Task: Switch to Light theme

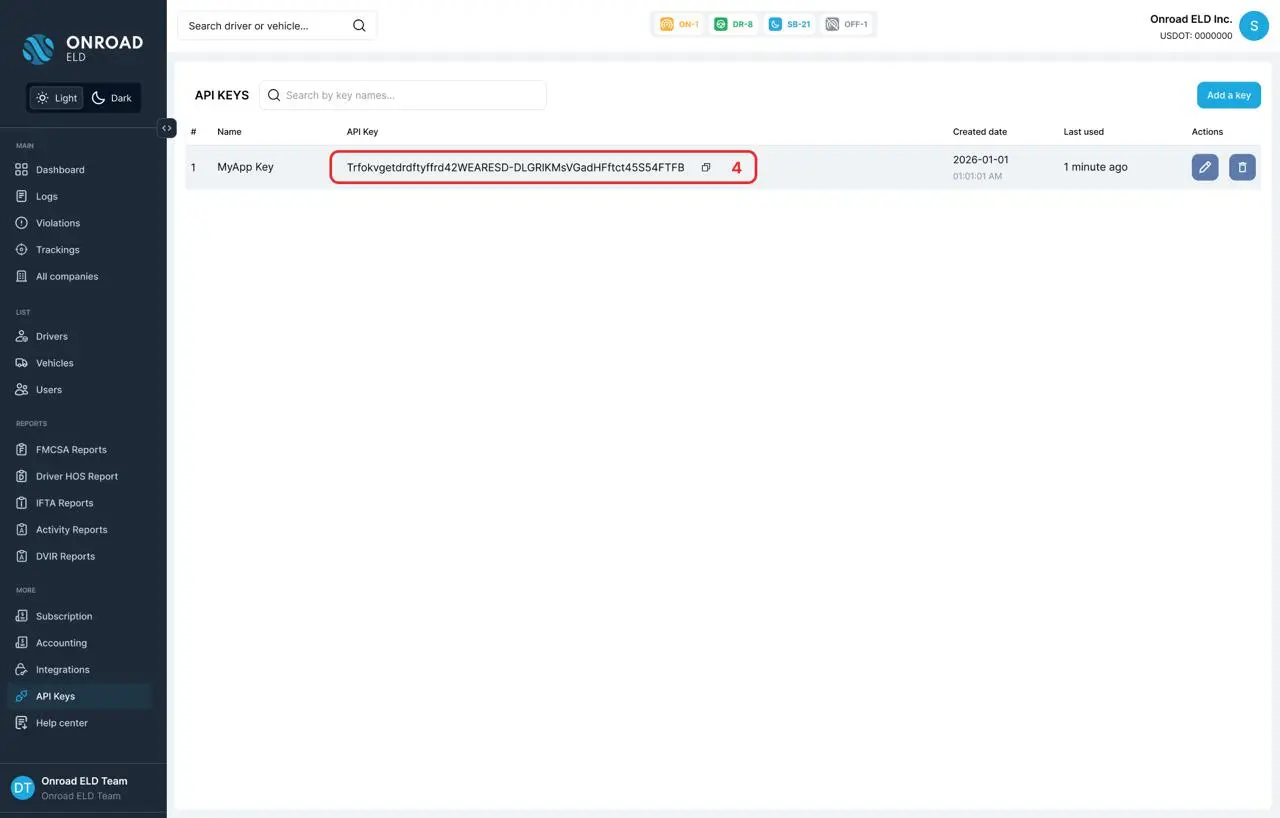Action: (x=57, y=98)
